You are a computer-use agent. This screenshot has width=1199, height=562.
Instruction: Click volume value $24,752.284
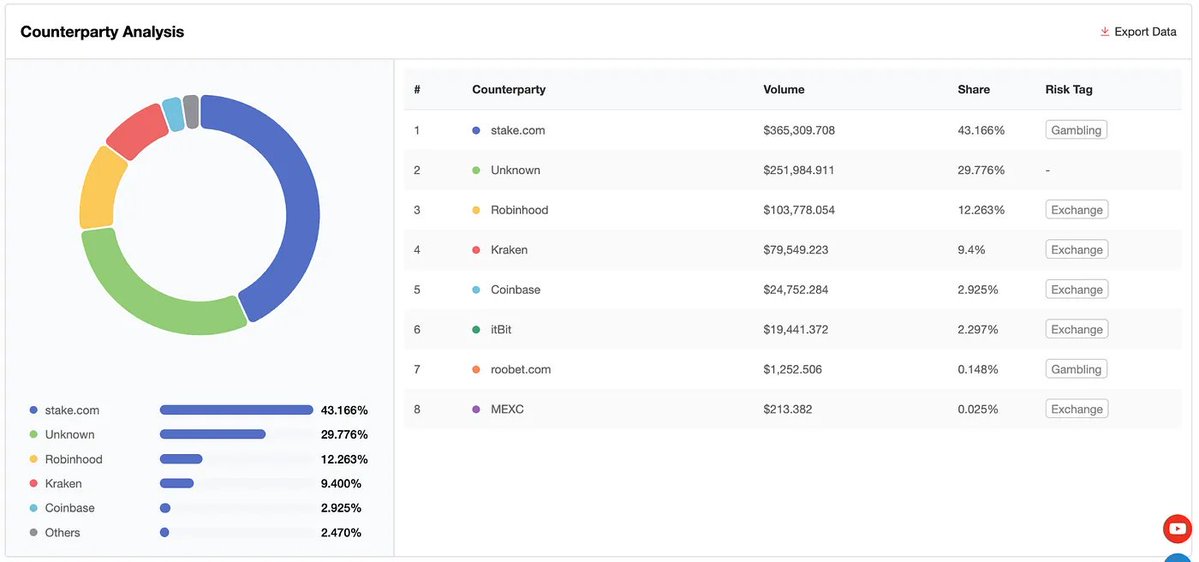(796, 290)
